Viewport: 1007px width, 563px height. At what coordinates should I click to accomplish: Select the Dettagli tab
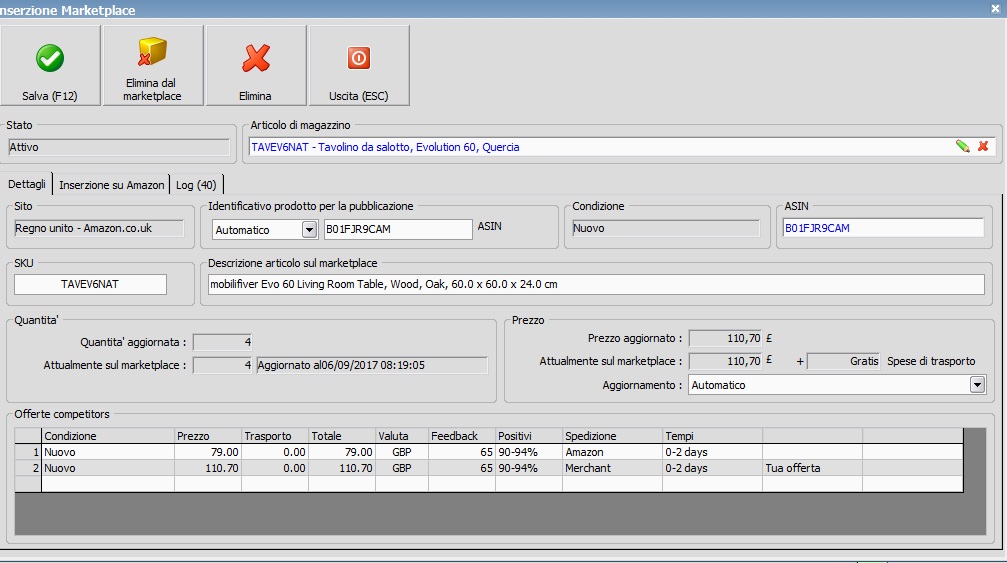pos(27,184)
